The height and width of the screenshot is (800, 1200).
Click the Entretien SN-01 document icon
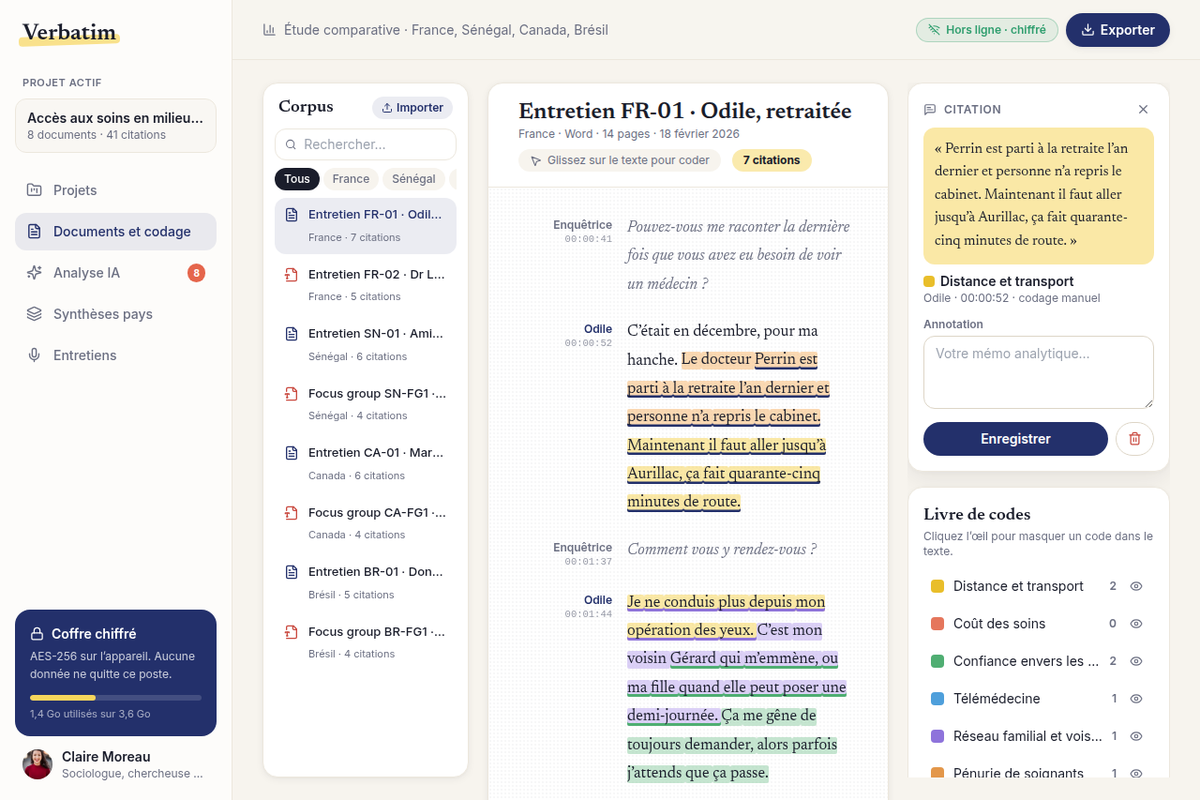[x=292, y=334]
